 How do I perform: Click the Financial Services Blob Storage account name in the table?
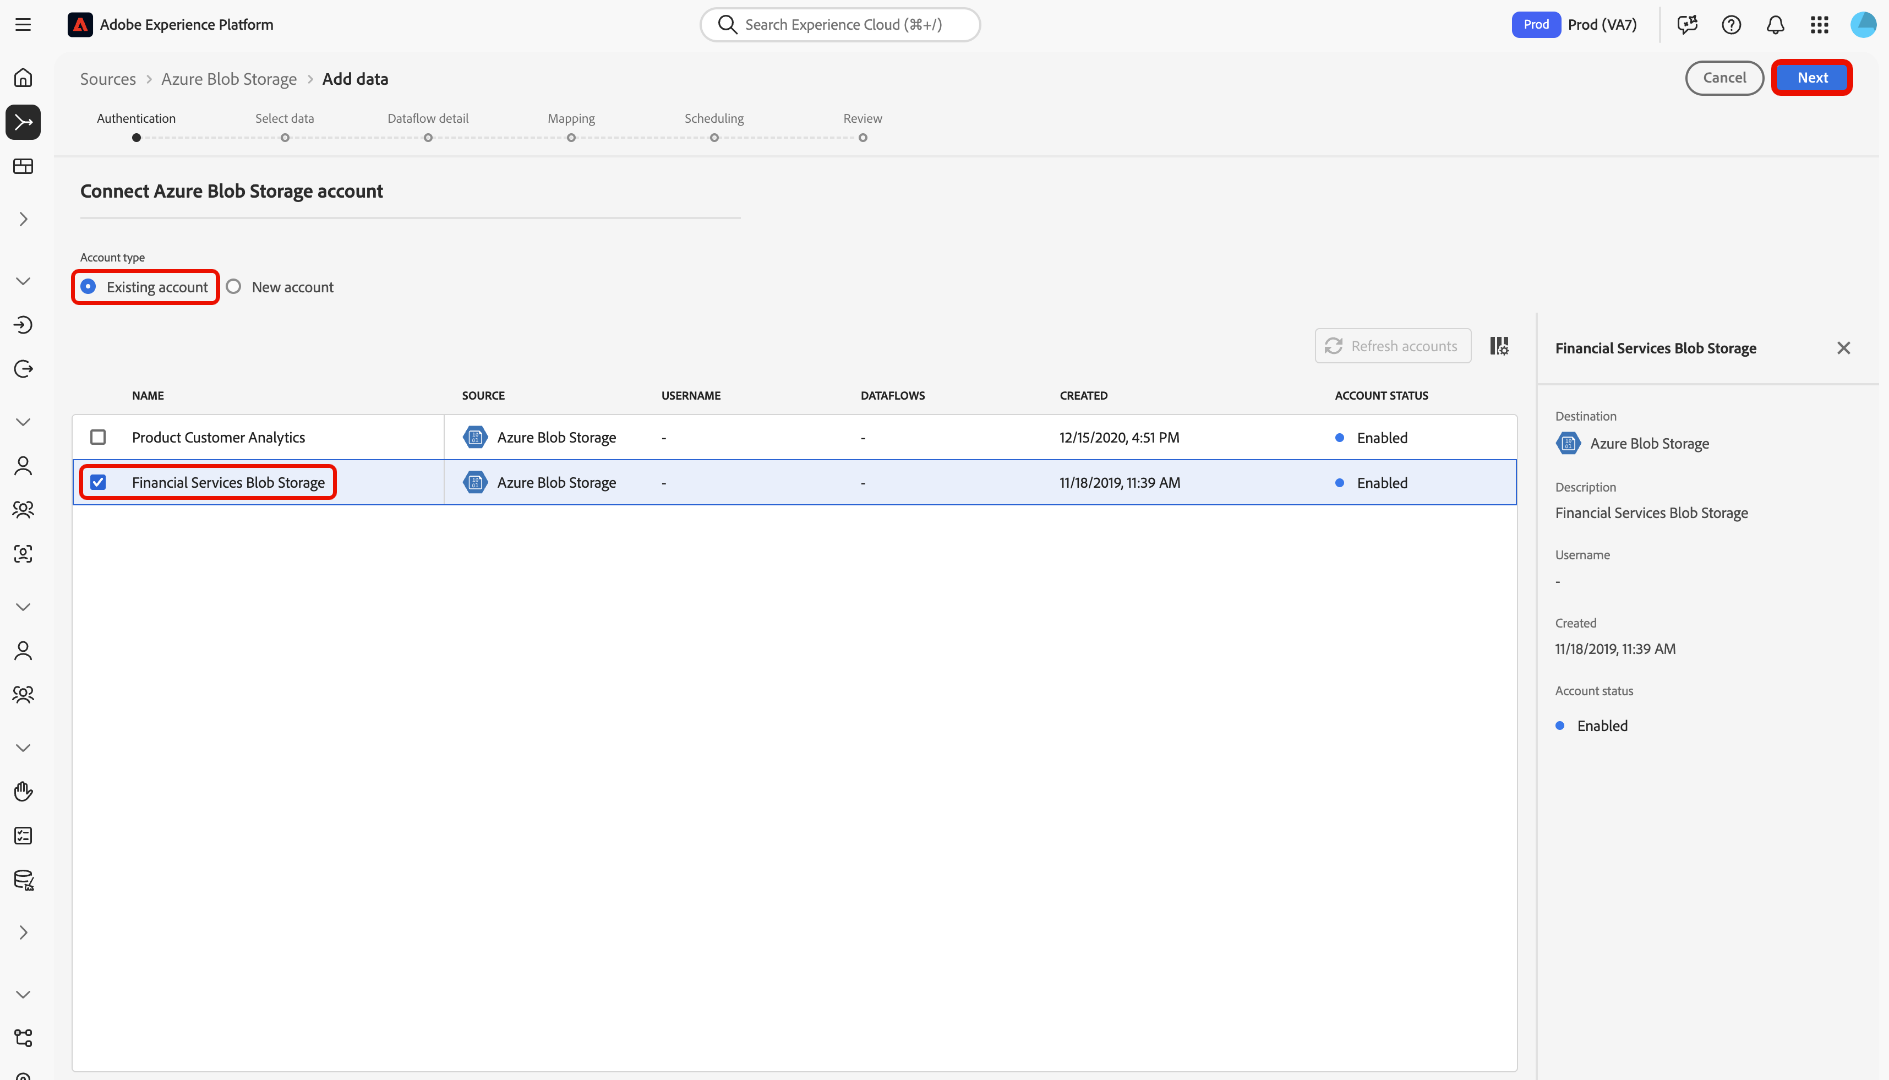pos(229,482)
